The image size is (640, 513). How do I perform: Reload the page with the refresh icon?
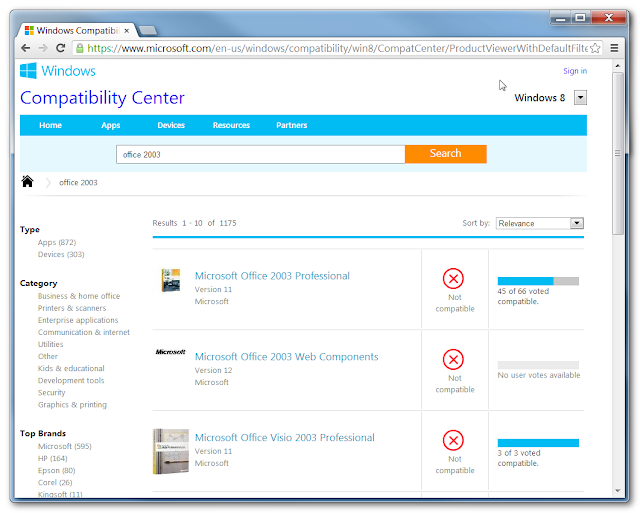pos(60,48)
